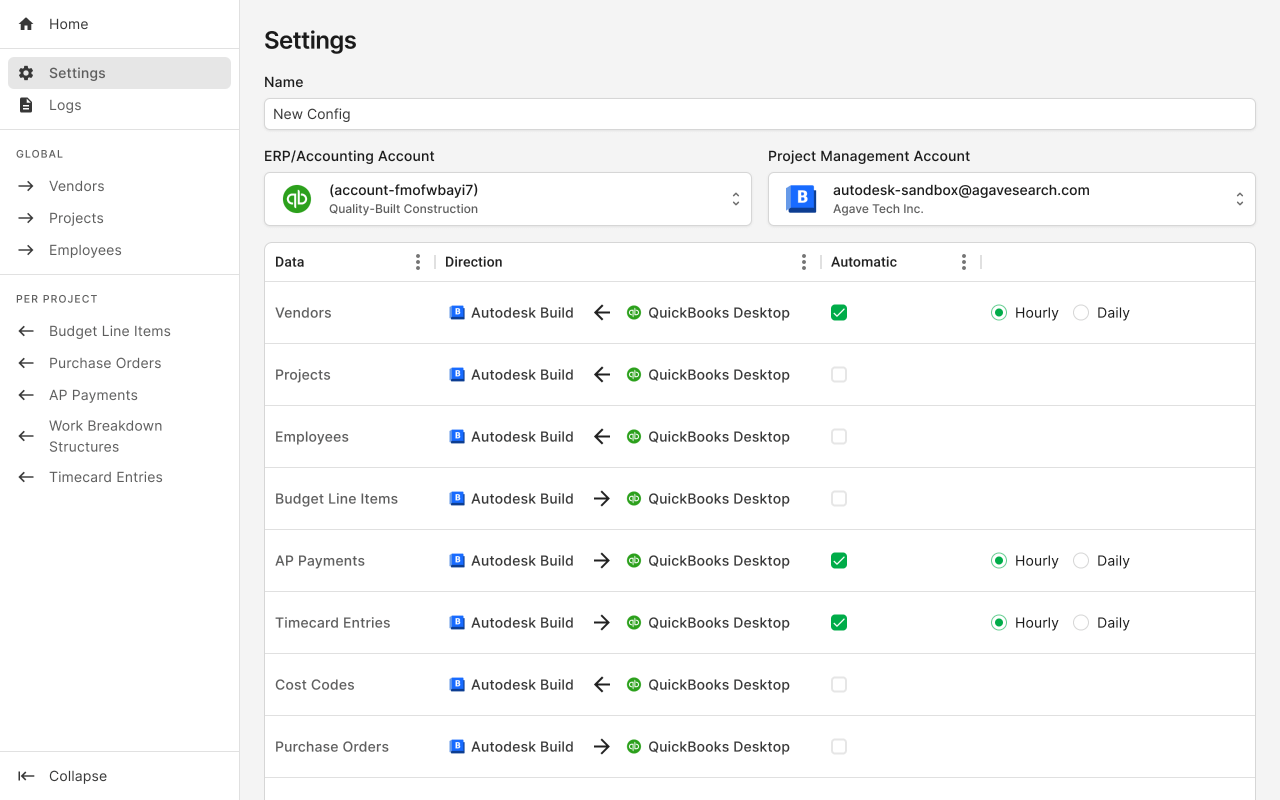The width and height of the screenshot is (1280, 800).
Task: Click the left arrow icon beside Timecard Entries in sidebar
Action: [26, 477]
